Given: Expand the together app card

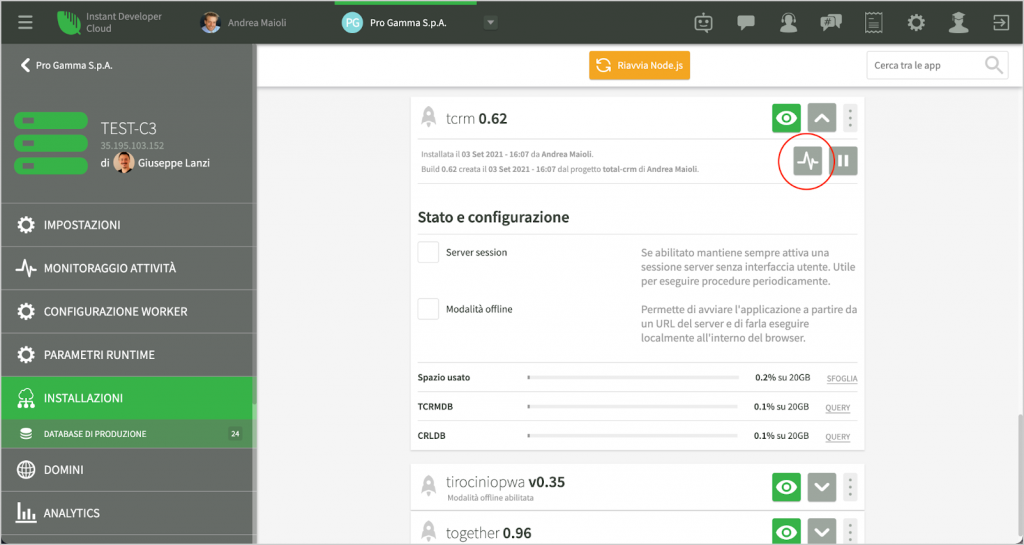Looking at the screenshot, I should (x=822, y=532).
